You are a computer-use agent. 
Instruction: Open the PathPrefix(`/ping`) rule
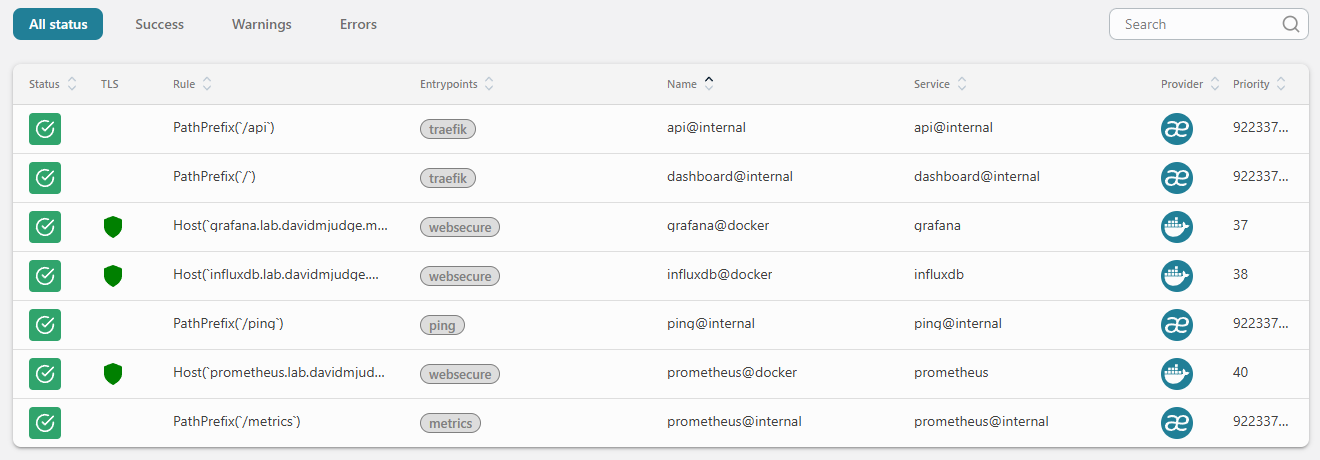tap(229, 323)
